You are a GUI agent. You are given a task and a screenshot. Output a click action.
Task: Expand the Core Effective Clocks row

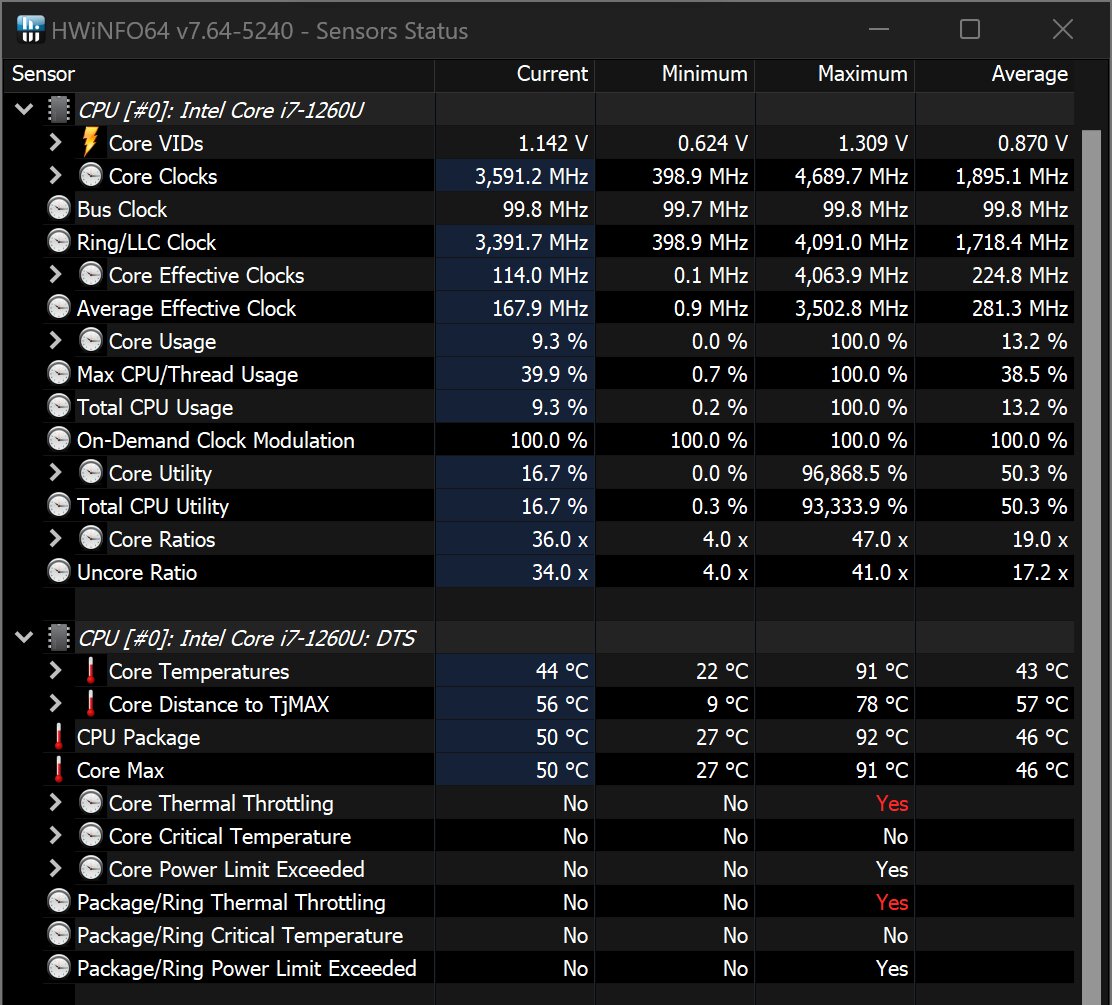(x=55, y=274)
